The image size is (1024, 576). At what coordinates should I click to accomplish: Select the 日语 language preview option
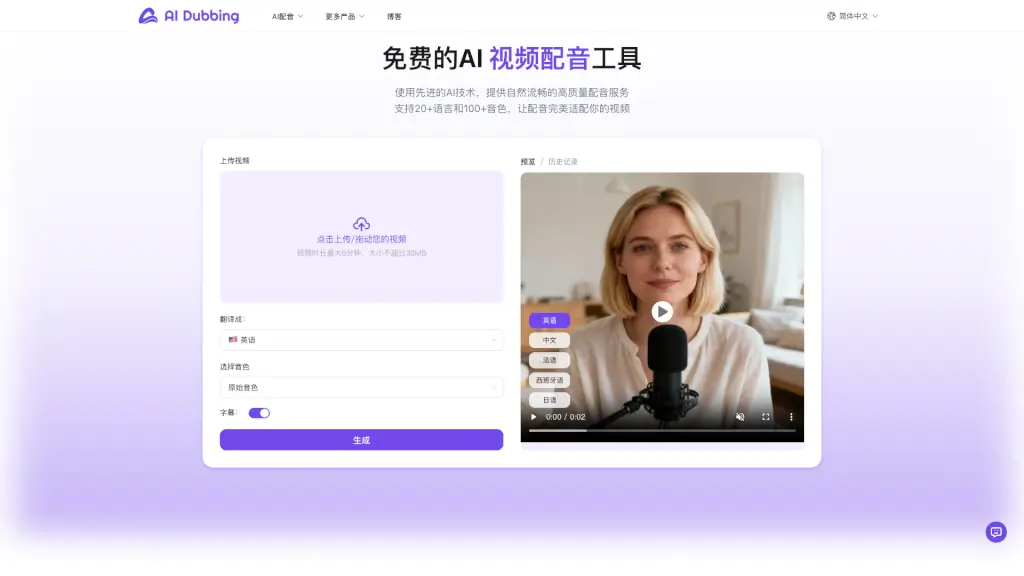pos(549,400)
